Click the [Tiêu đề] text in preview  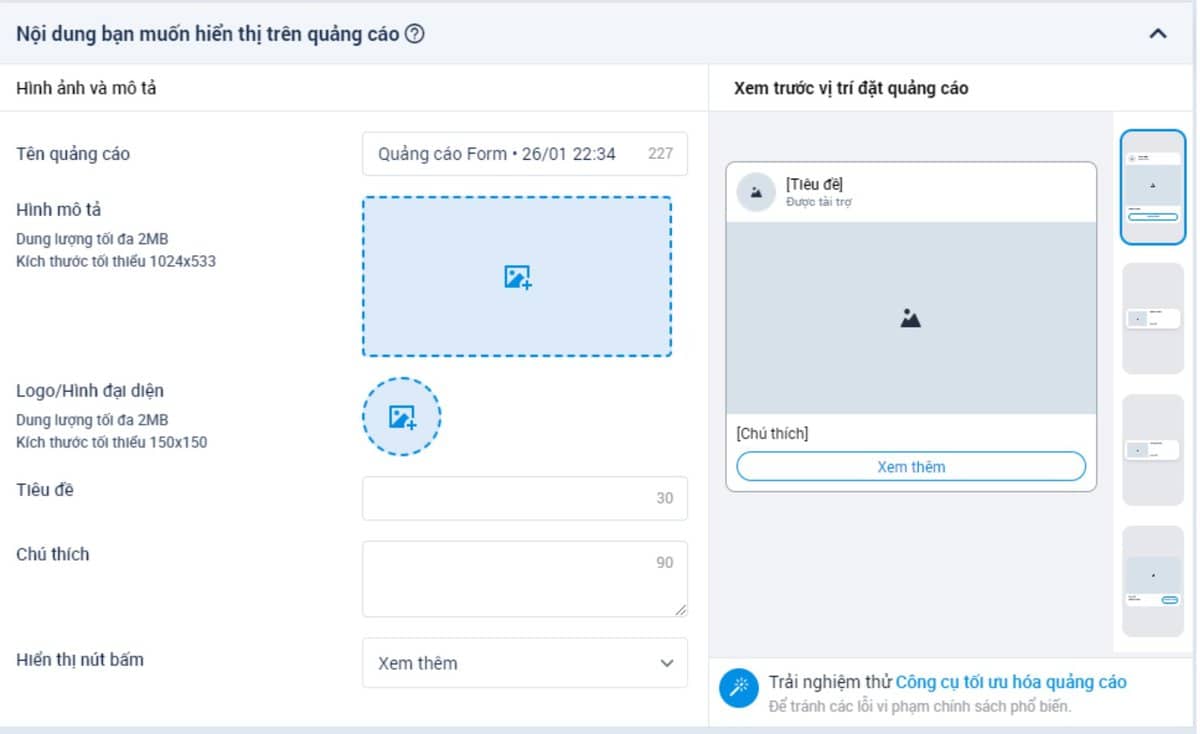click(814, 184)
